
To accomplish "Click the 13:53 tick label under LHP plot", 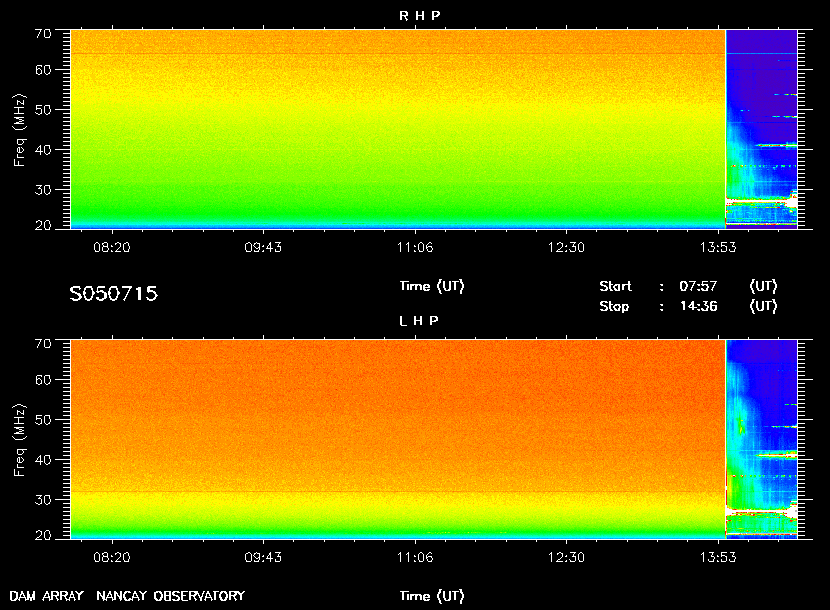I will (x=718, y=557).
